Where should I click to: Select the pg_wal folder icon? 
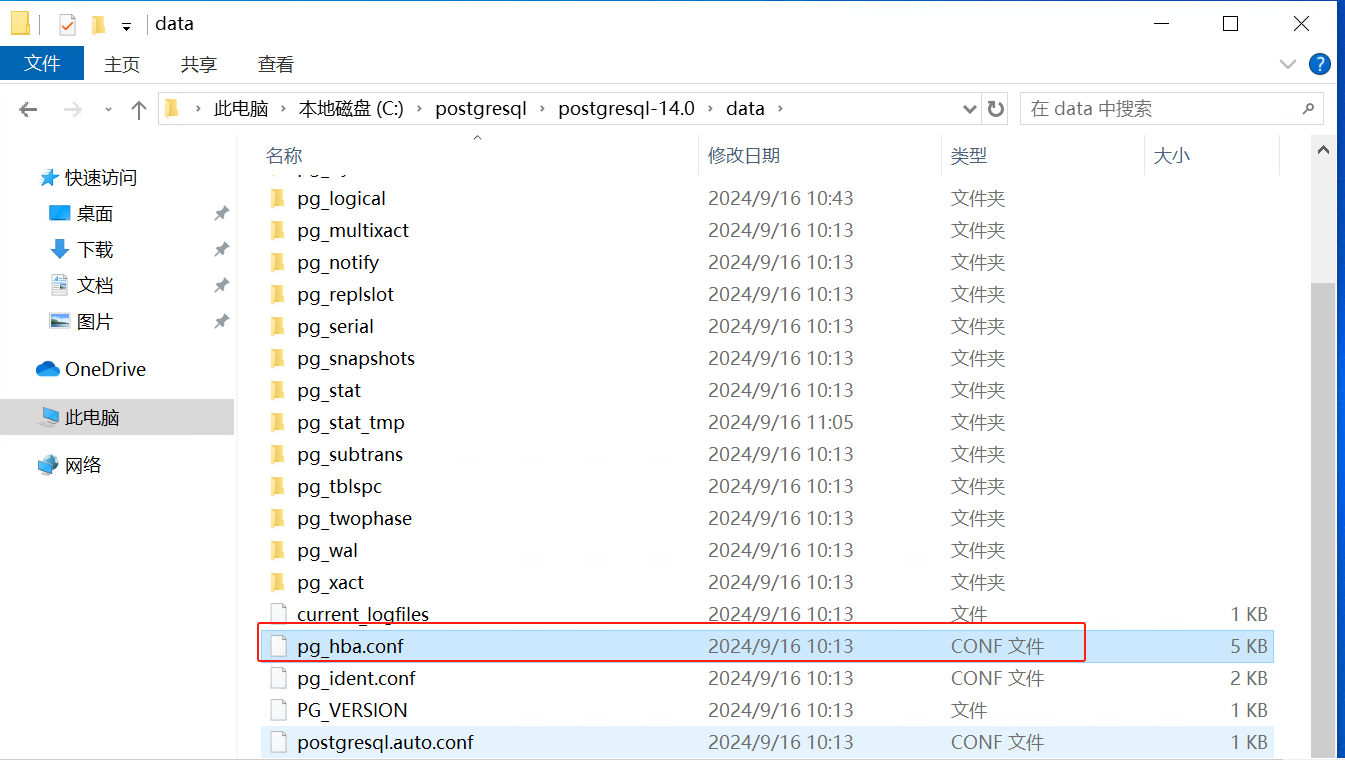(x=278, y=550)
